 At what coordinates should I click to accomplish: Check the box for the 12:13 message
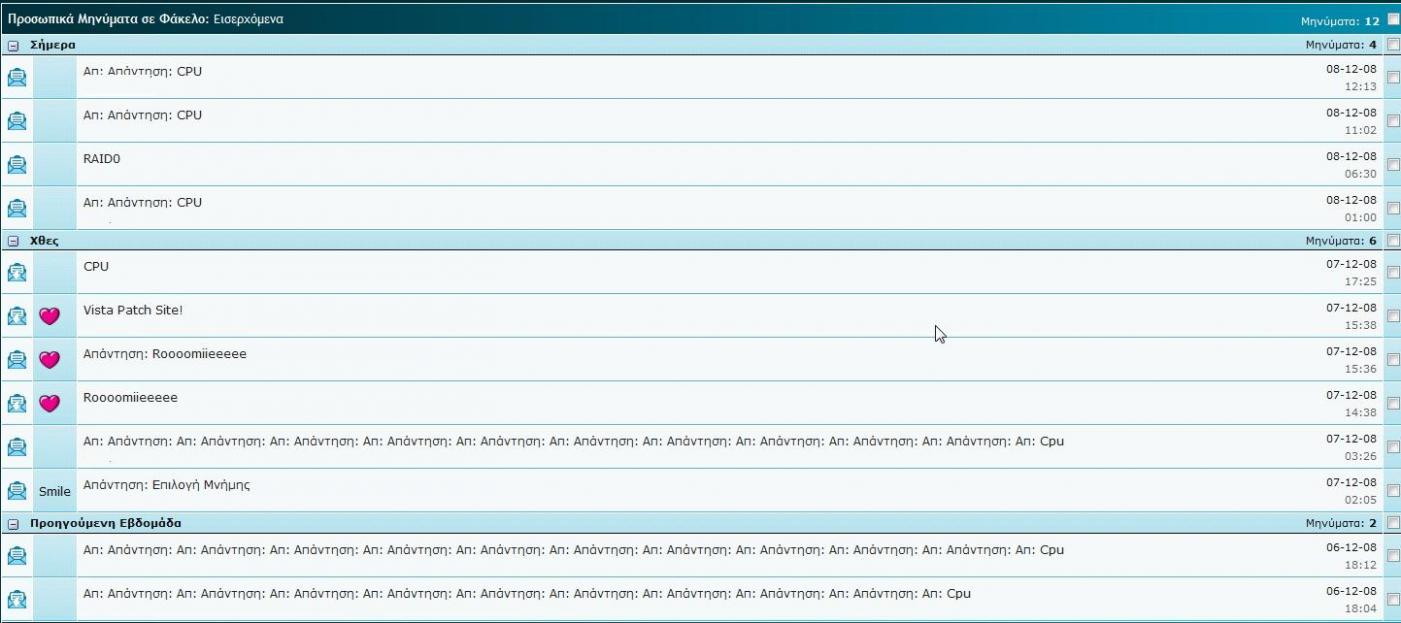click(1394, 79)
